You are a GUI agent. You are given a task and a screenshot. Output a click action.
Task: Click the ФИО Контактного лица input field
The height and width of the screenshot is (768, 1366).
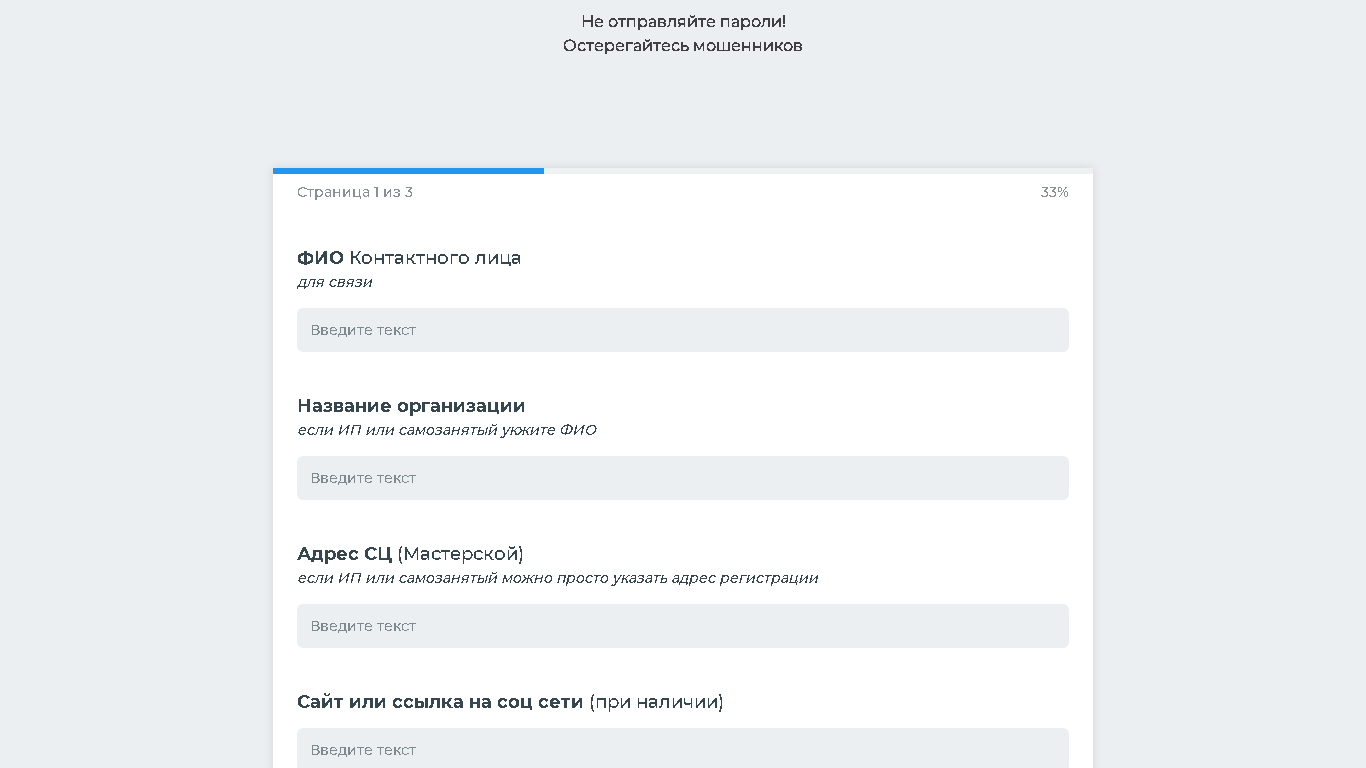click(683, 330)
